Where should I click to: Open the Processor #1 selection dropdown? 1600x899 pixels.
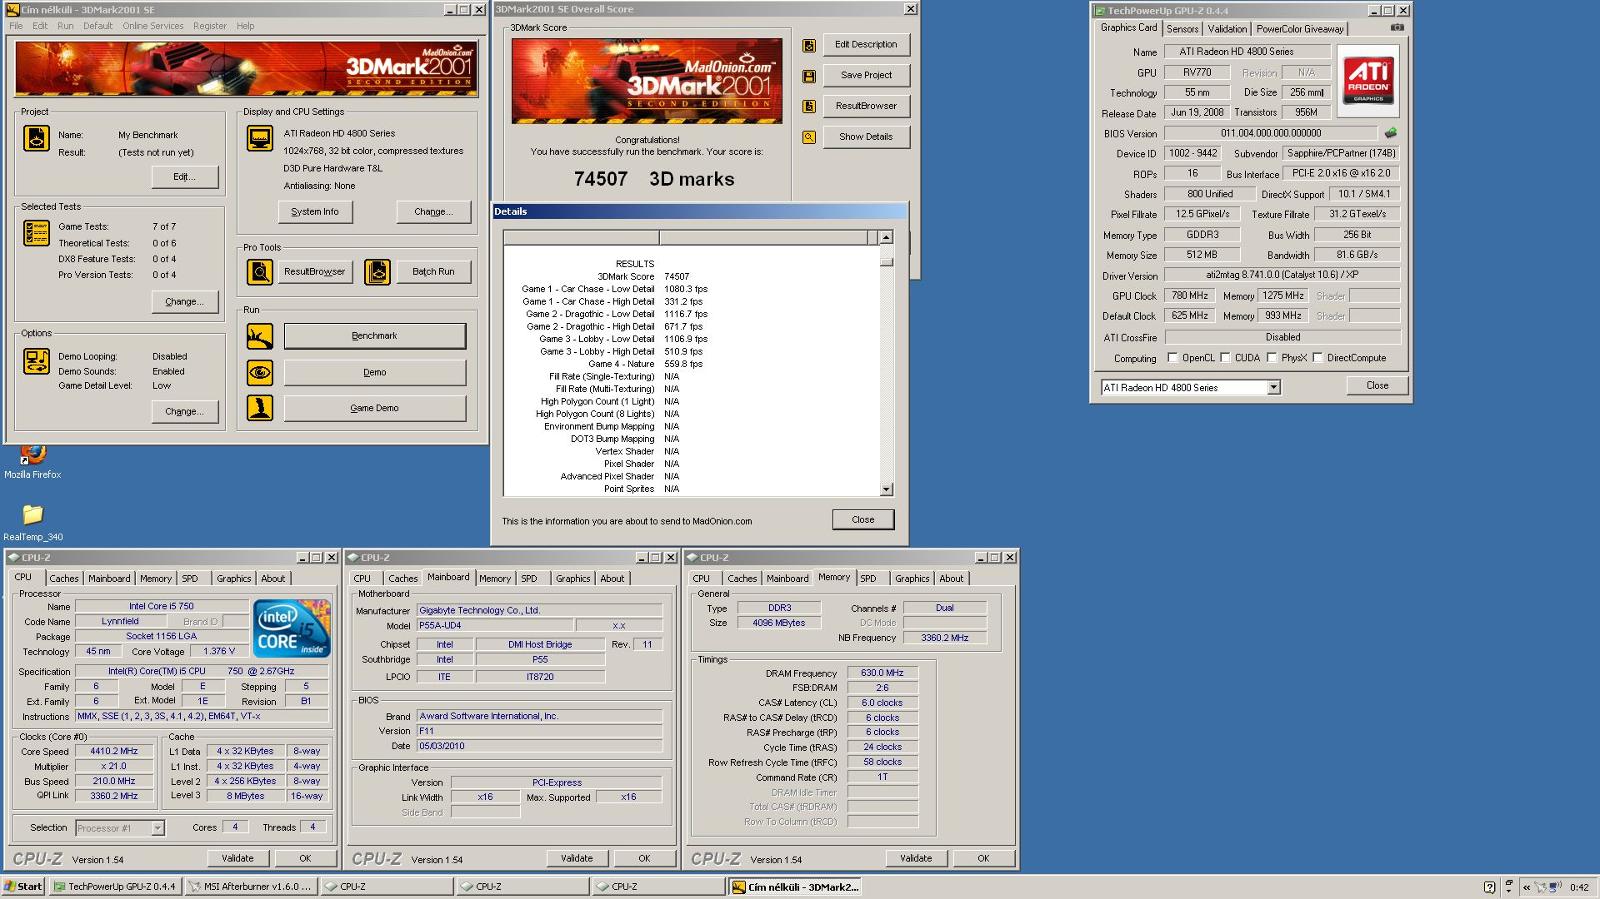[x=157, y=828]
